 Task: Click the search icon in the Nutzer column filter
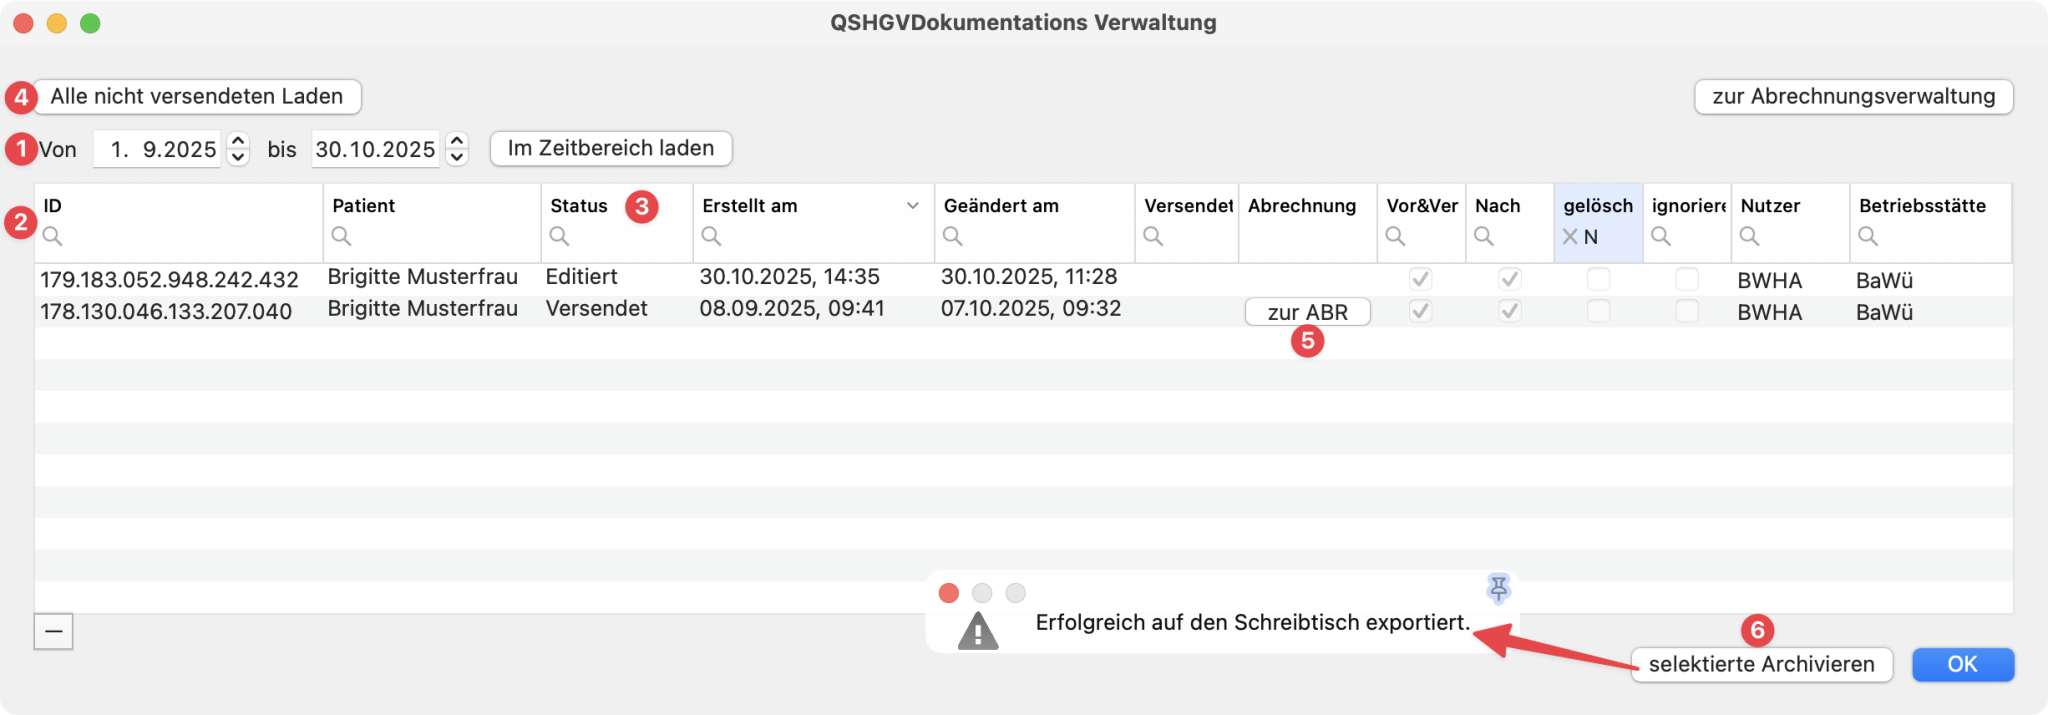click(x=1748, y=237)
